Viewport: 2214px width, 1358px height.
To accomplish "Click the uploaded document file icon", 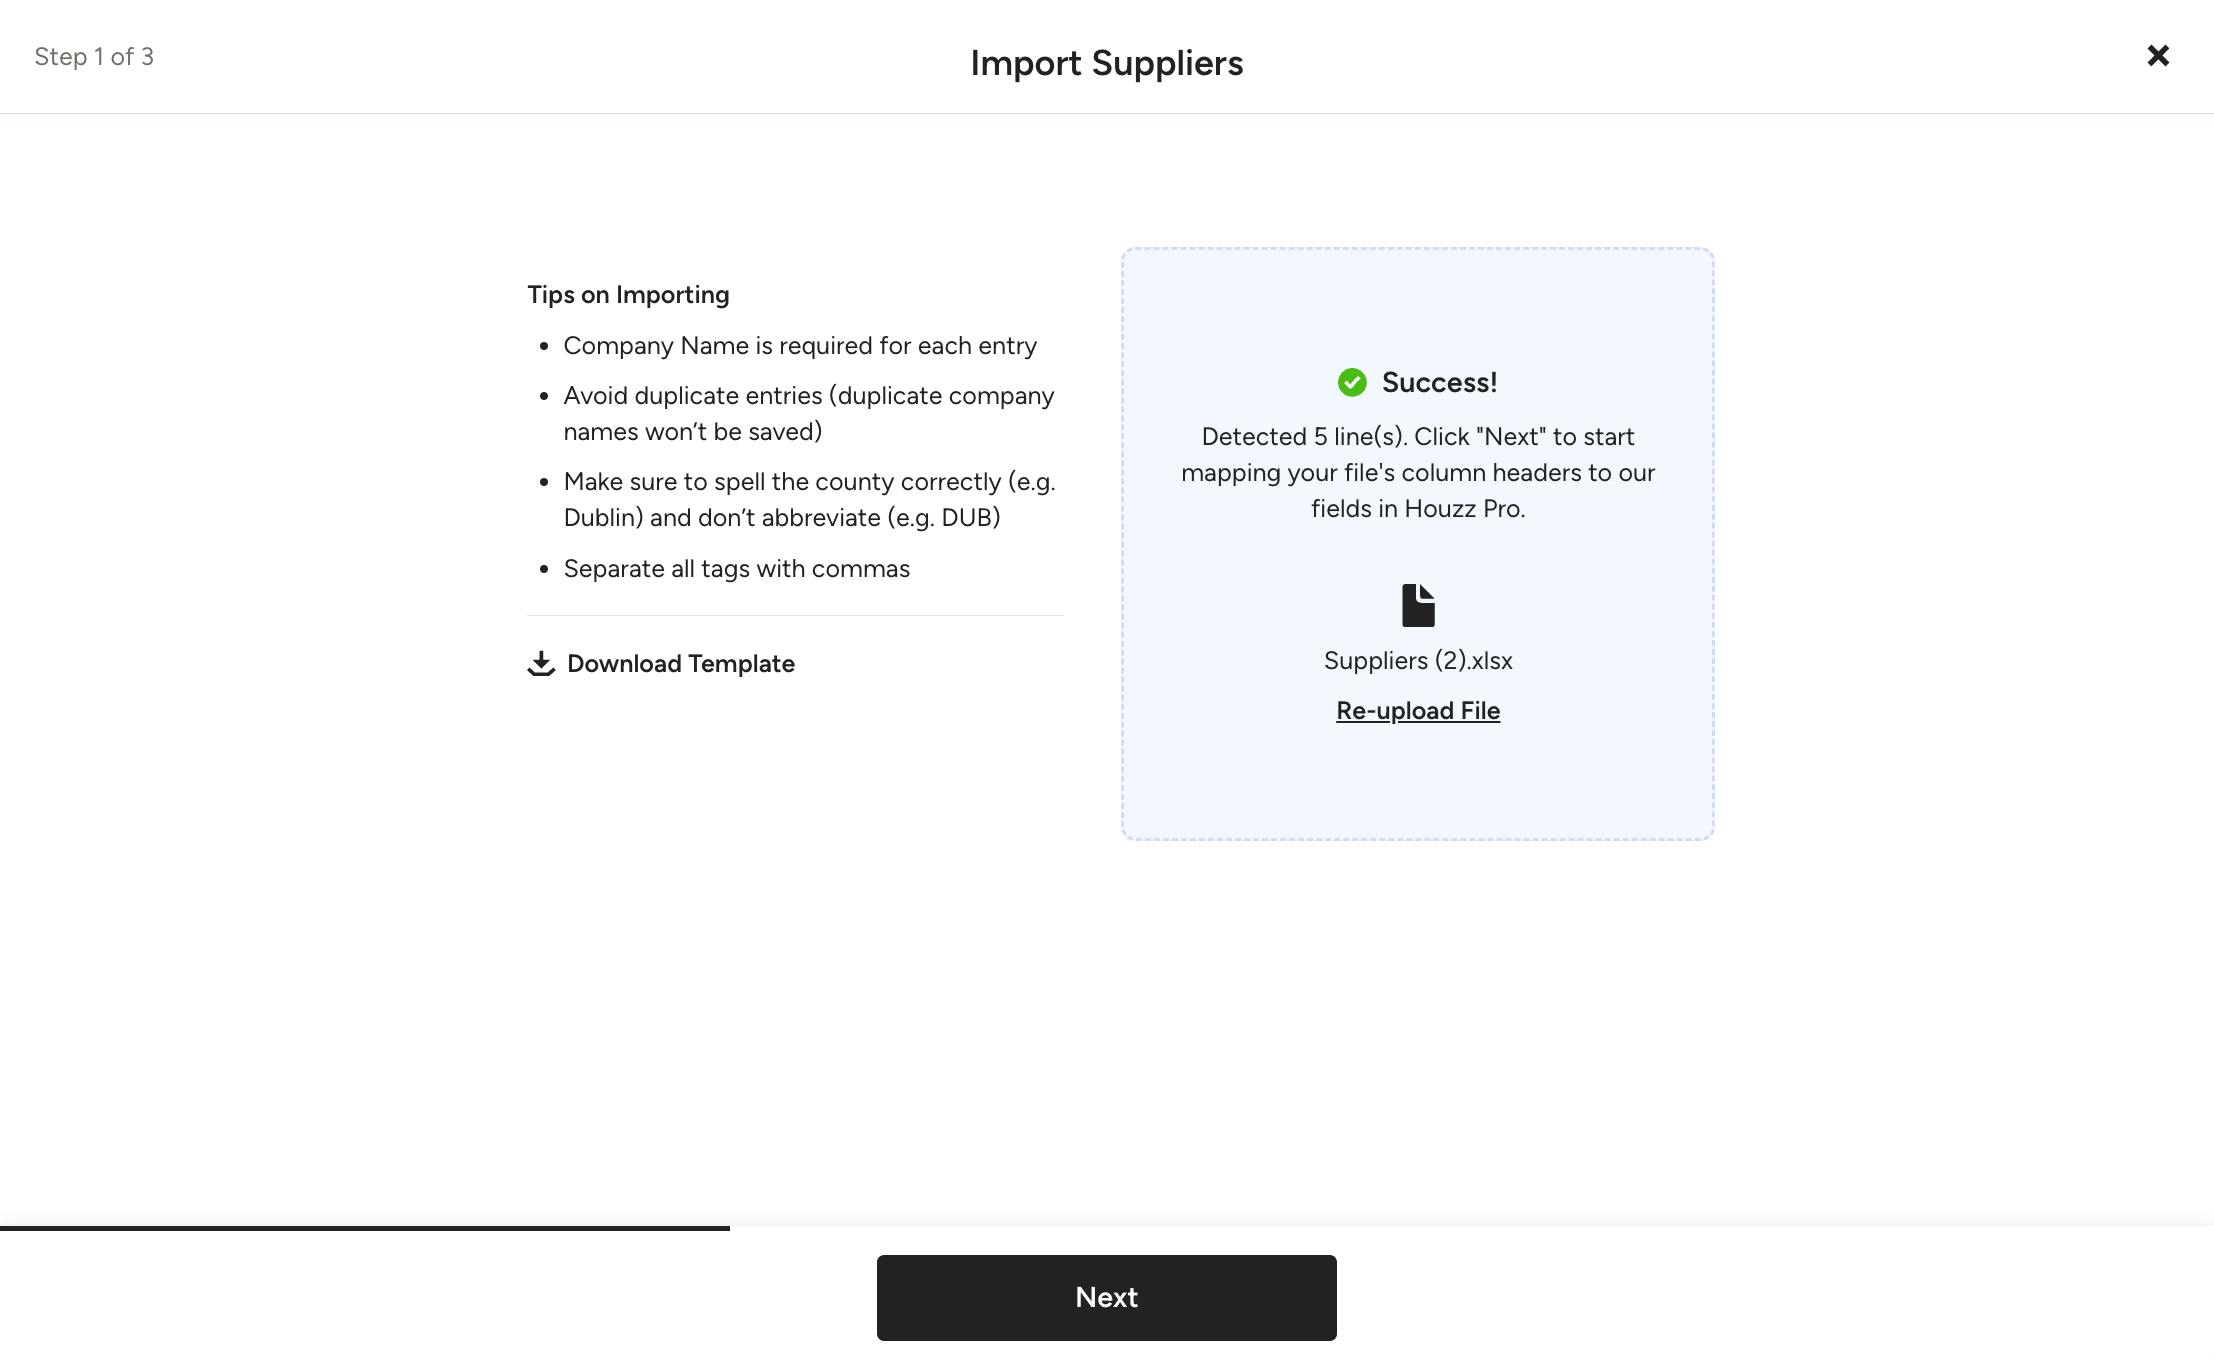I will click(1418, 606).
